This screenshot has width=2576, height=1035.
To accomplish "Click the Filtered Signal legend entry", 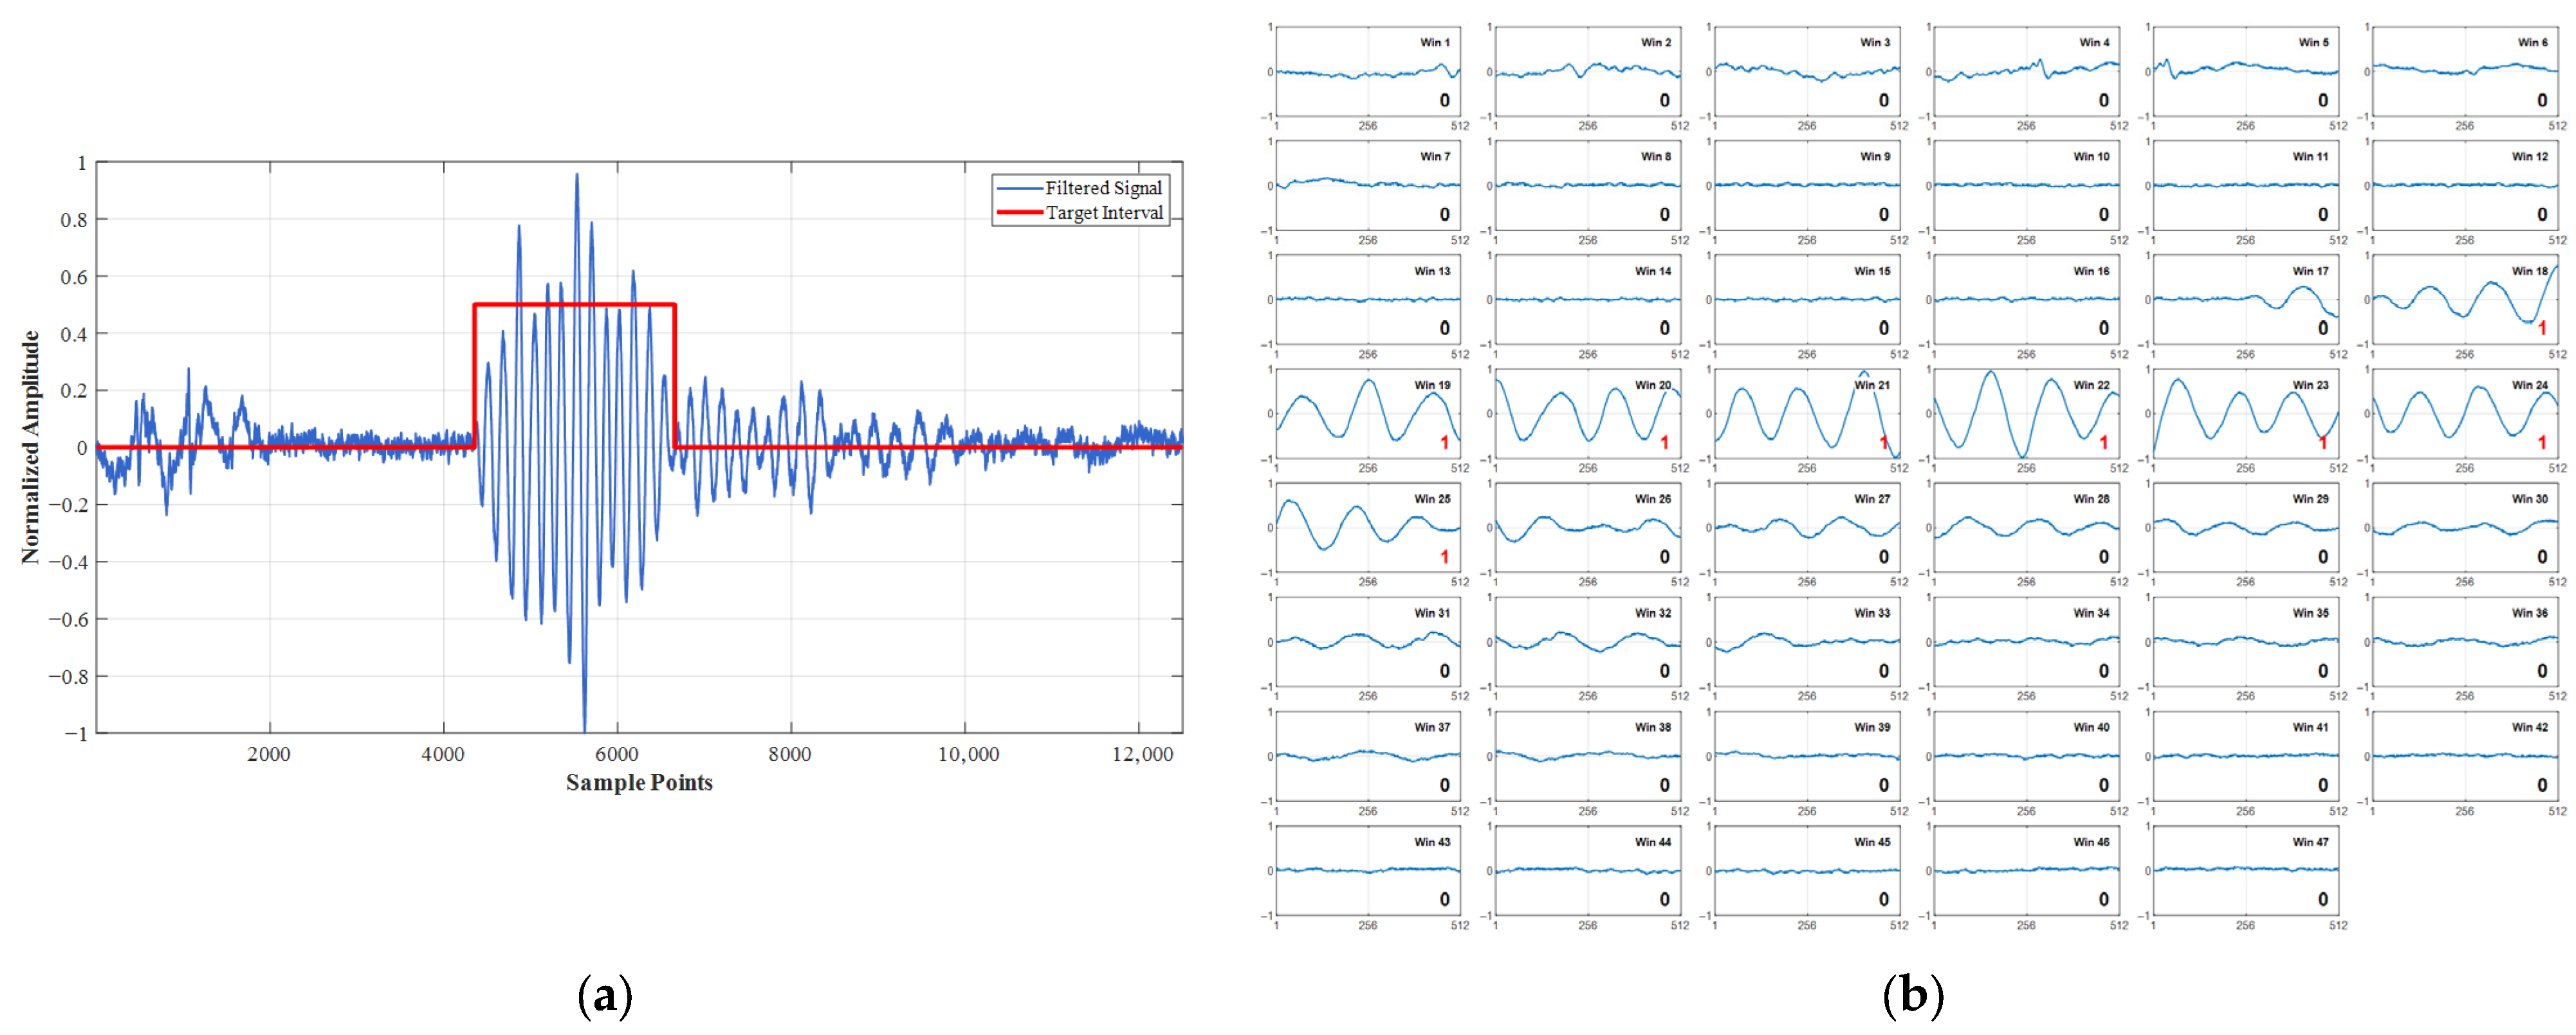I will click(1103, 188).
